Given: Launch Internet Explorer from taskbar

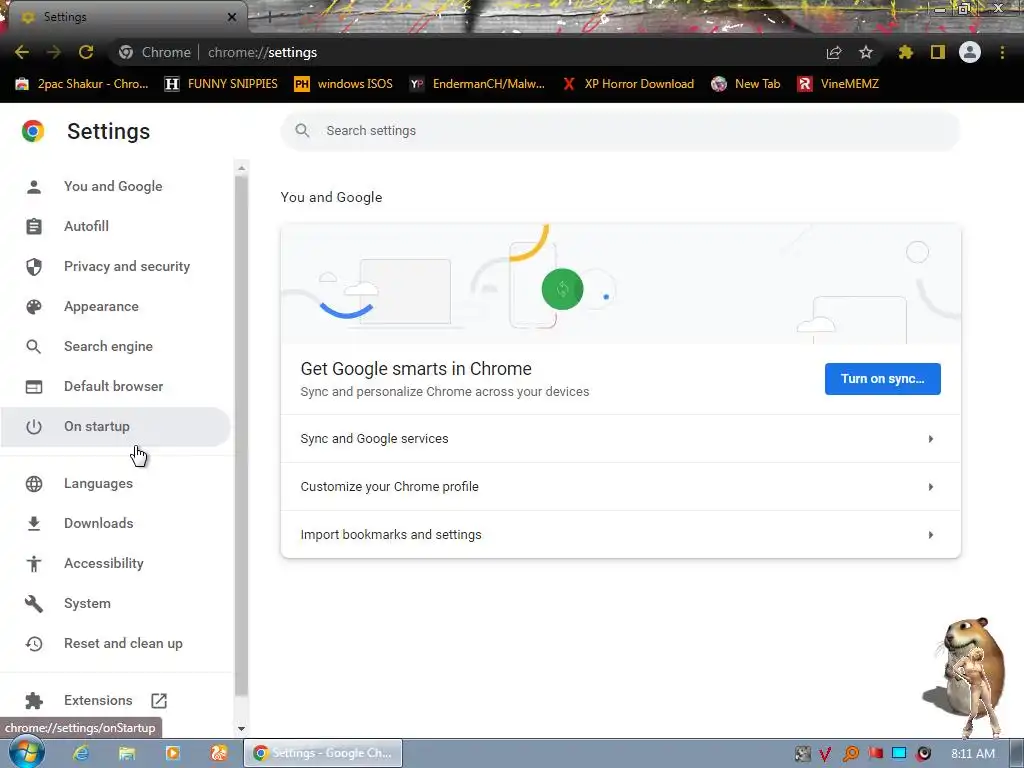Looking at the screenshot, I should (81, 753).
